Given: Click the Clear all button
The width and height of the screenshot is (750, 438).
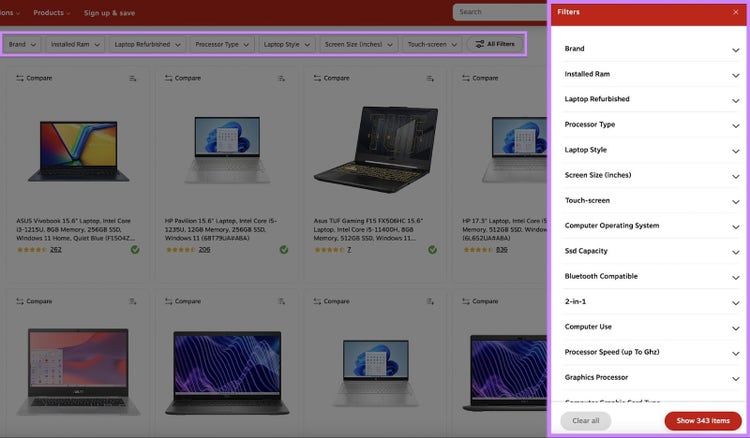Looking at the screenshot, I should pos(585,421).
